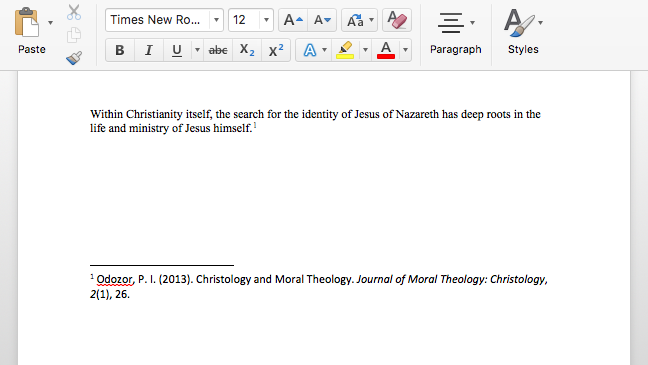
Task: Click the misspelled name 'Odozor' in footnote
Action: pos(115,279)
